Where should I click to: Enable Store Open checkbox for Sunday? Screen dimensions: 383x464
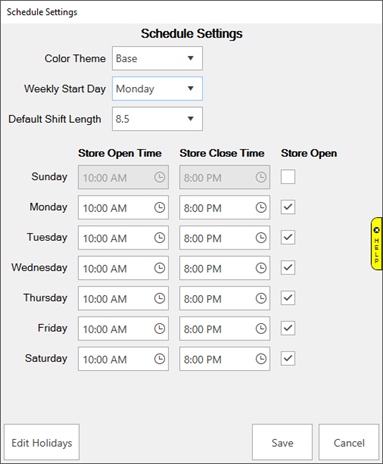point(288,177)
